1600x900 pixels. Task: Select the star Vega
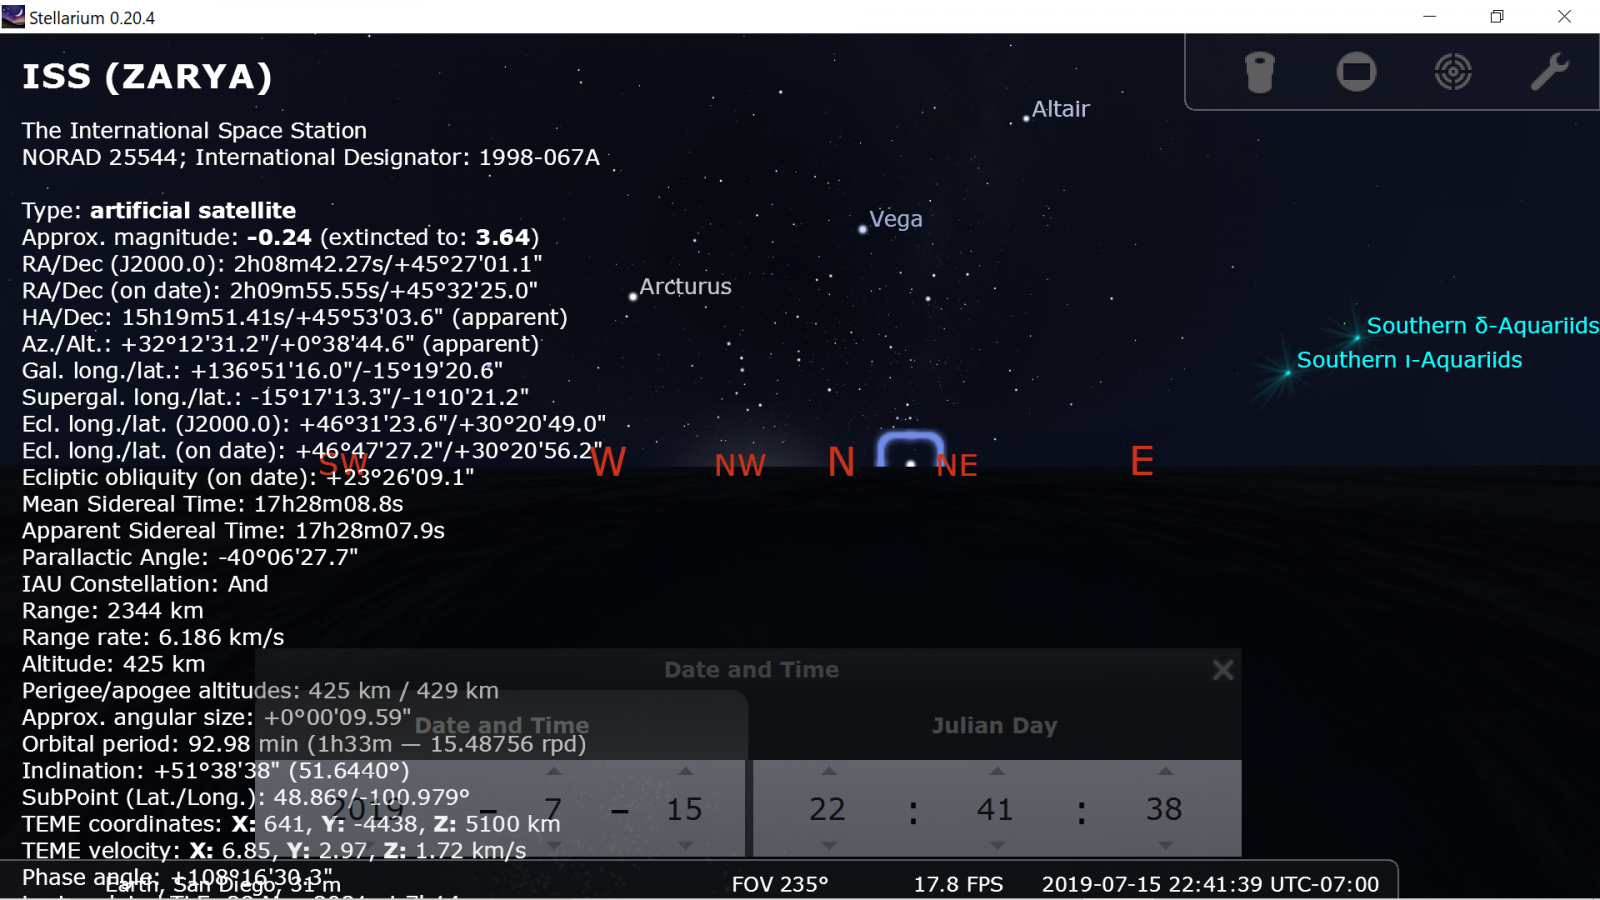[x=863, y=229]
